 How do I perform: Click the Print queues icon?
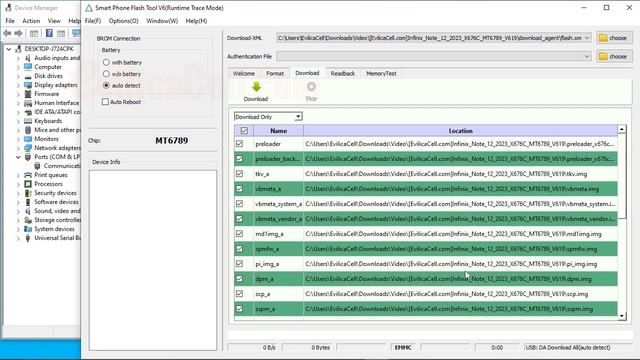tap(28, 175)
